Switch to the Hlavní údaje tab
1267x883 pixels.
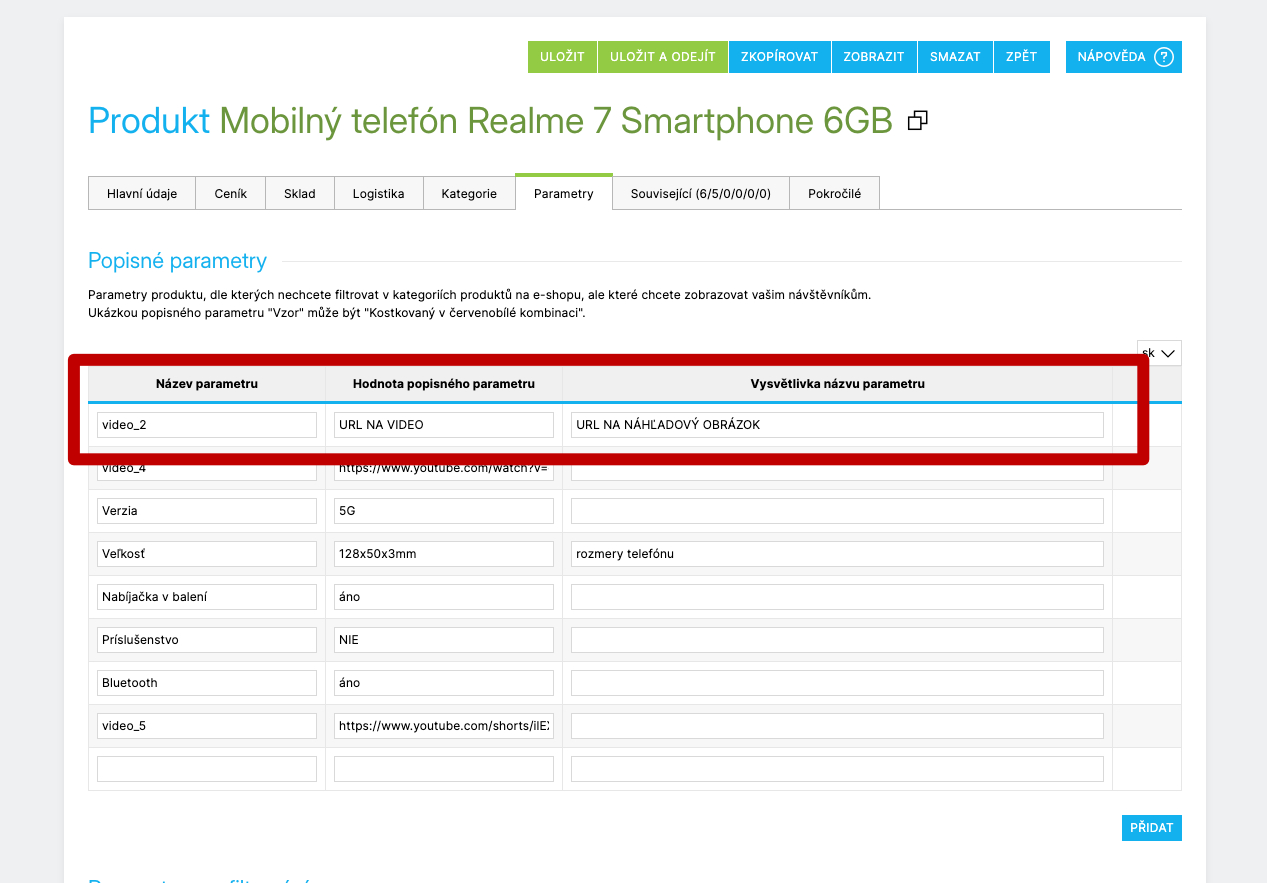pos(142,193)
